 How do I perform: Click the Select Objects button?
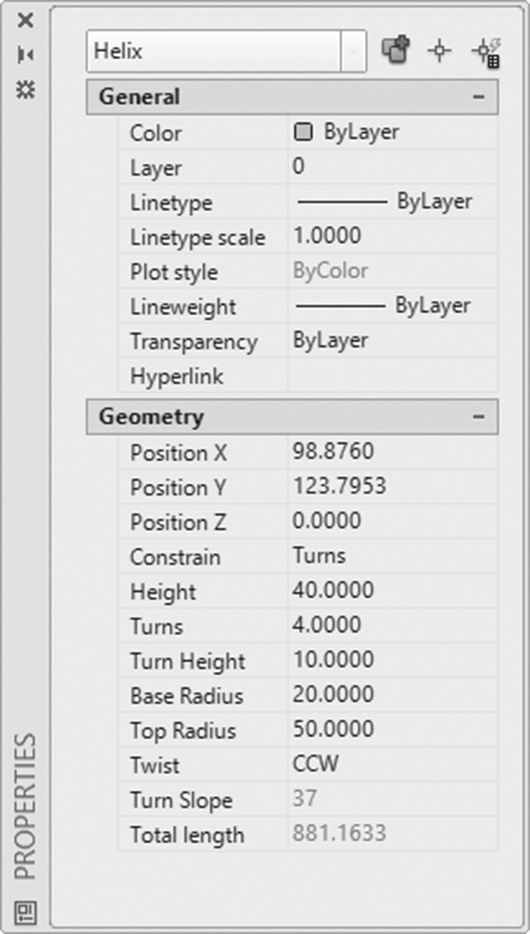[439, 52]
